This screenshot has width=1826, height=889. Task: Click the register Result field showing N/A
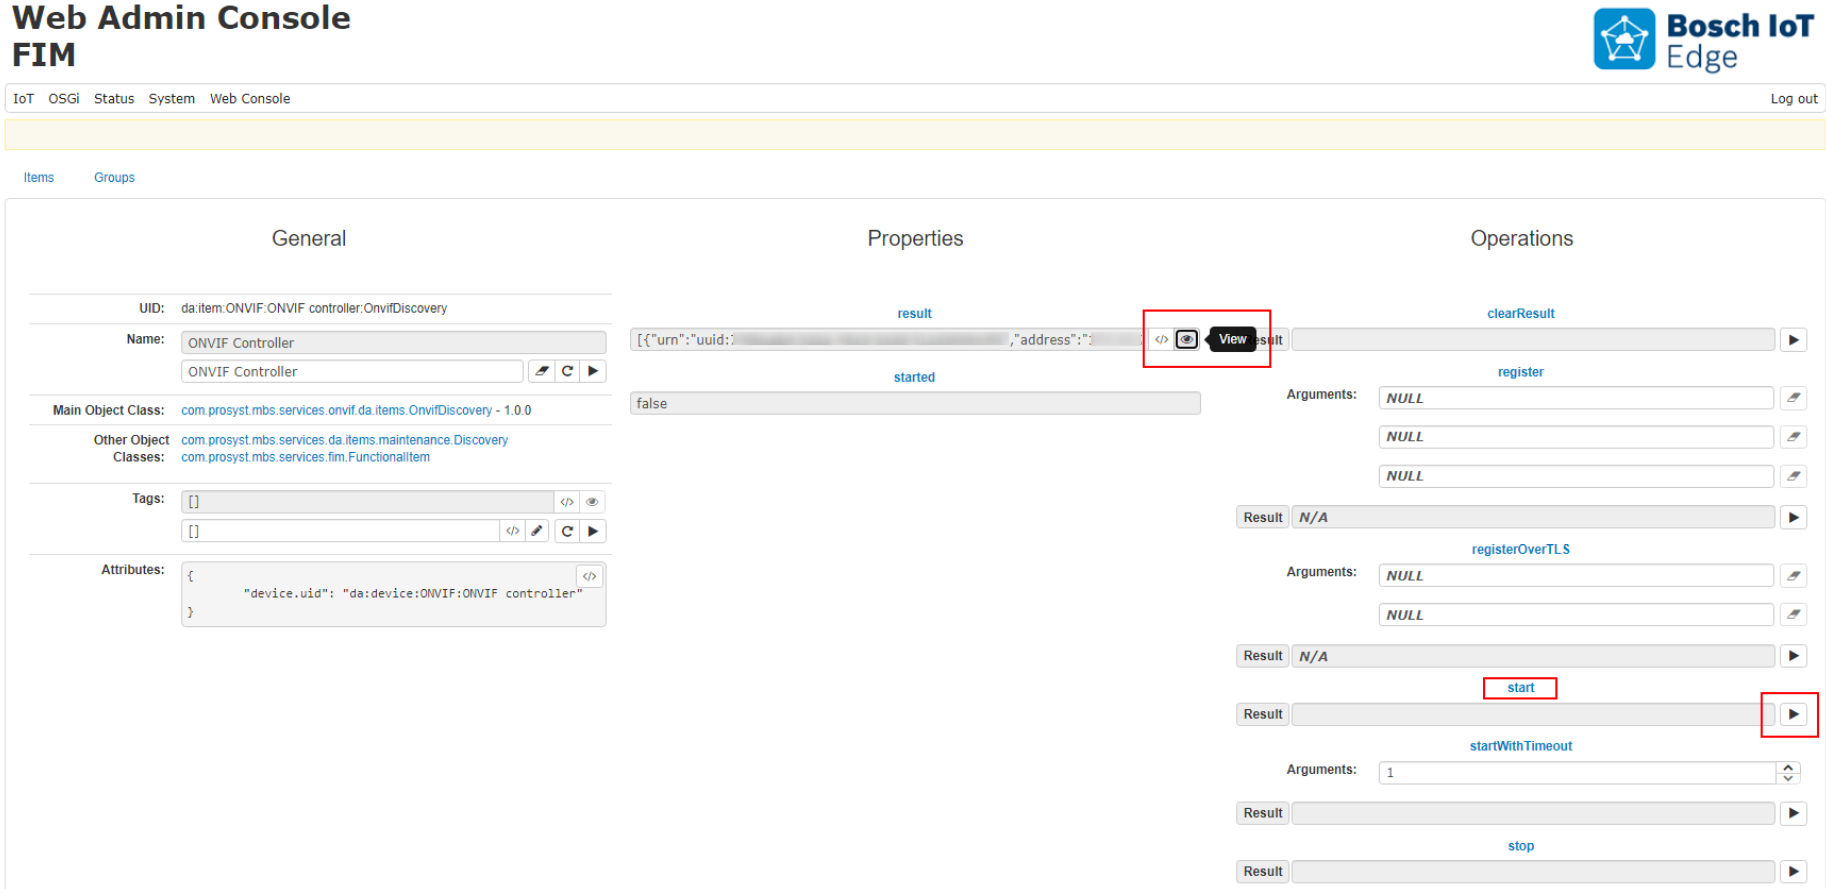[x=1533, y=517]
